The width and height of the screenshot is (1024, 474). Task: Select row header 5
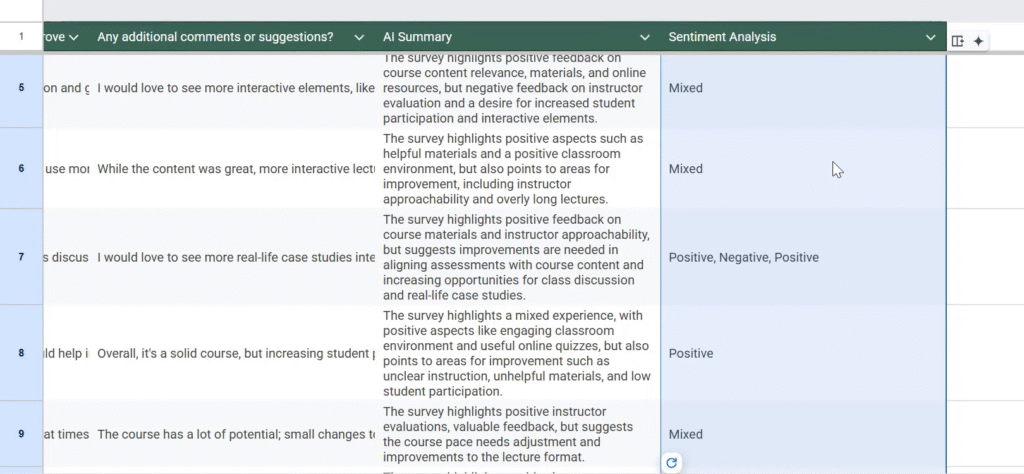22,87
